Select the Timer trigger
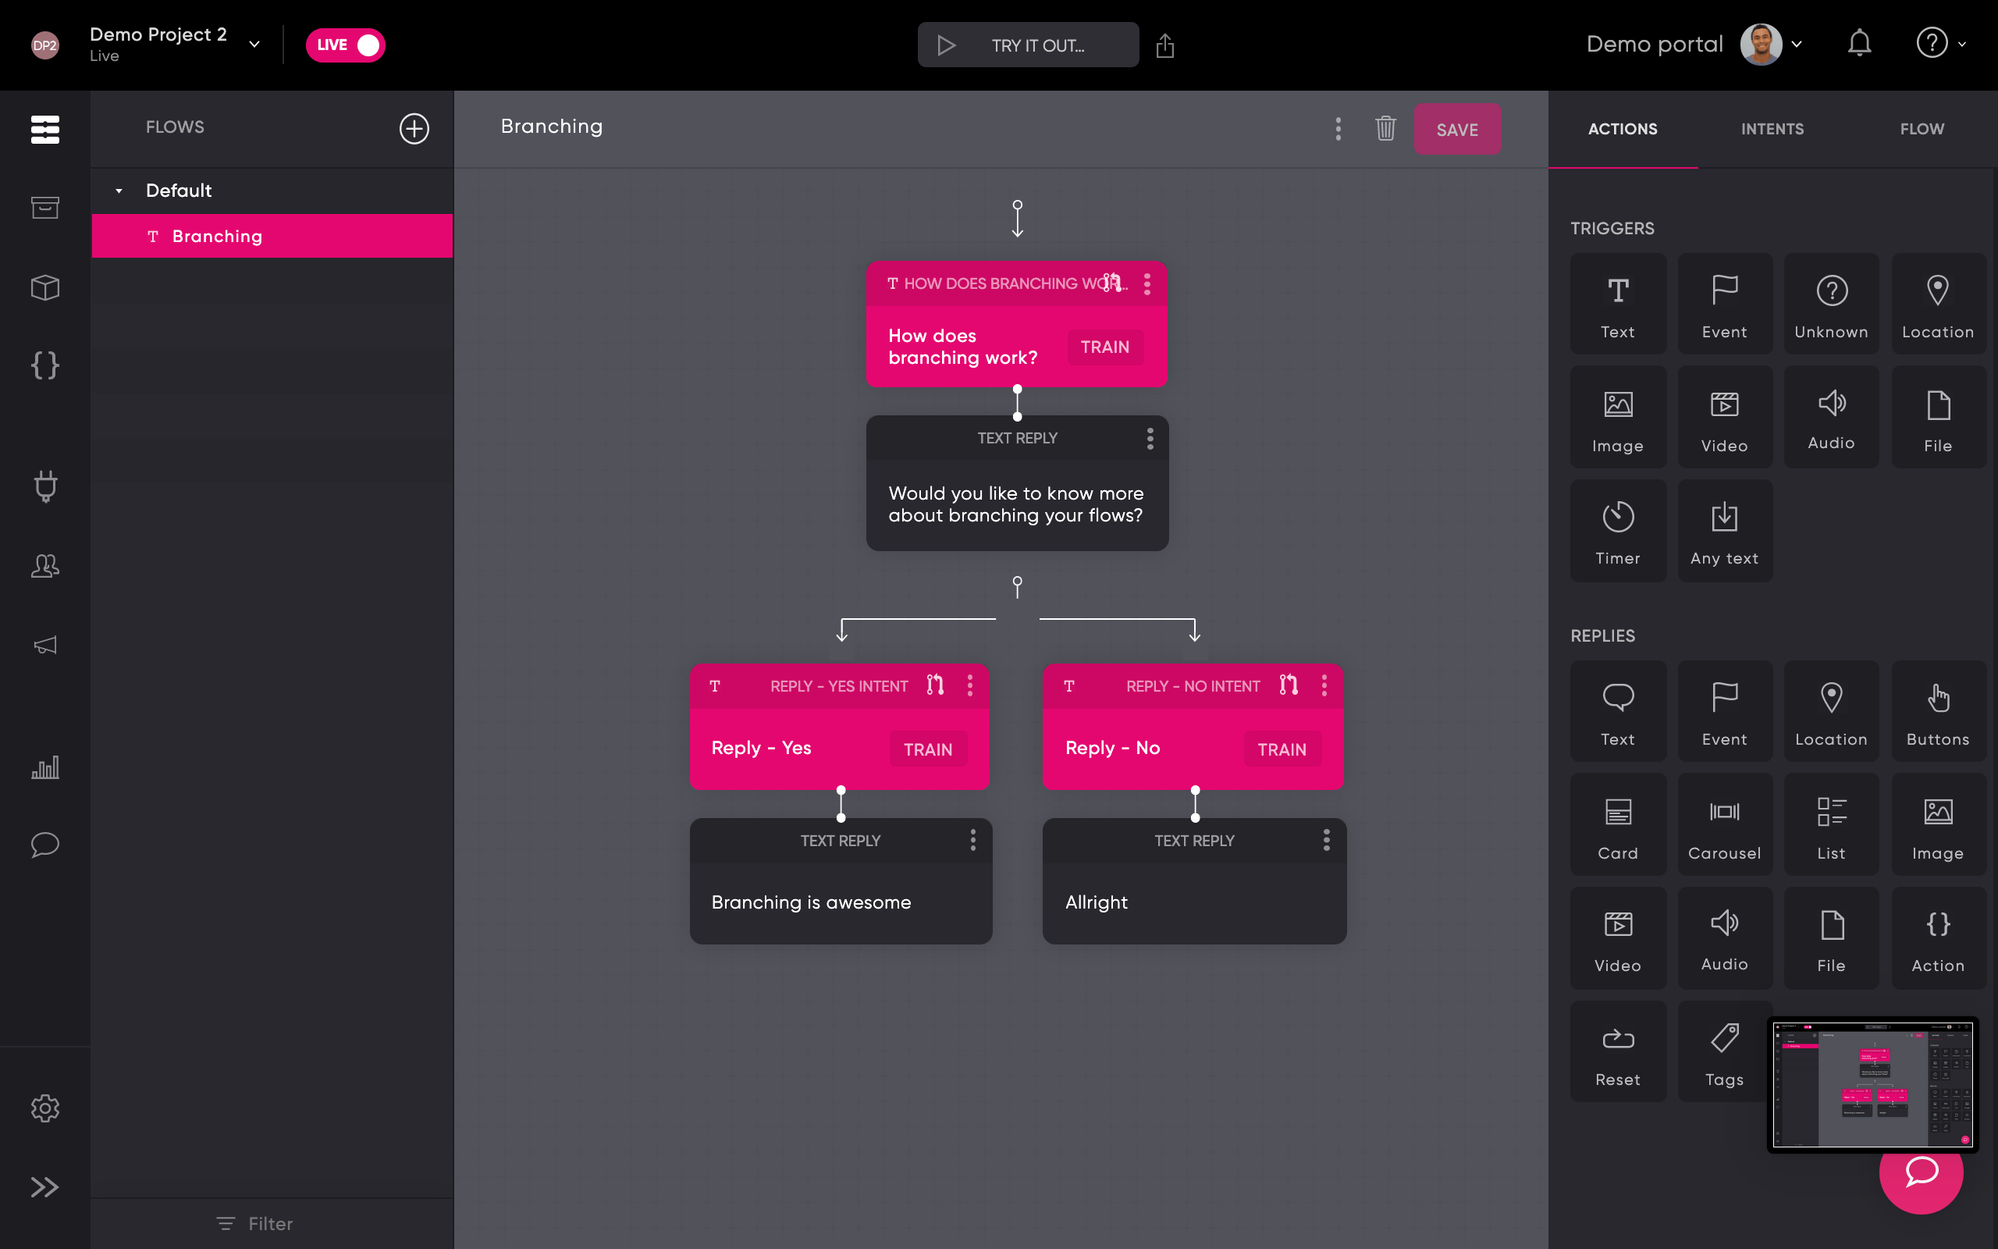This screenshot has height=1249, width=1998. [x=1617, y=531]
